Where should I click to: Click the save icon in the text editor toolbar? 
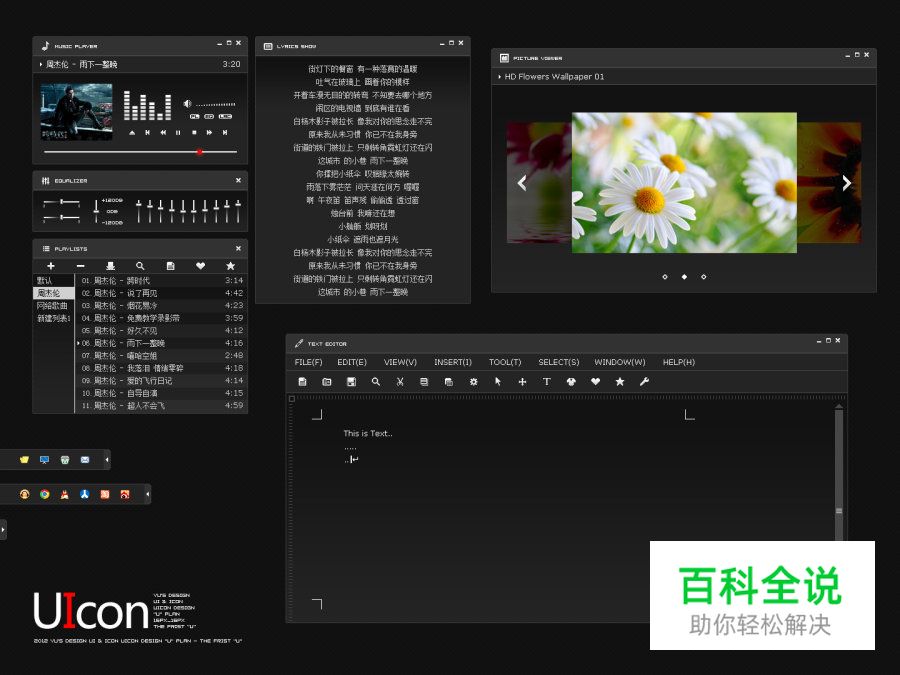point(352,382)
